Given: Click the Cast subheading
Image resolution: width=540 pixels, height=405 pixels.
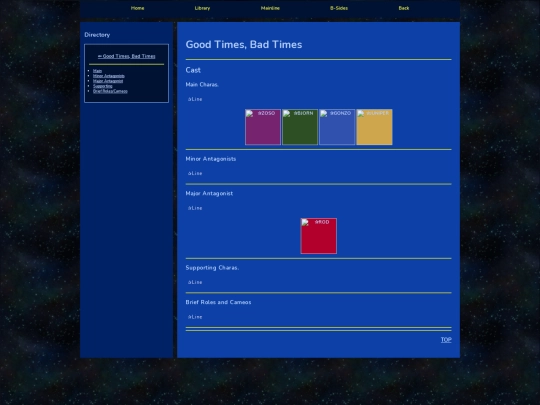Looking at the screenshot, I should coord(193,70).
